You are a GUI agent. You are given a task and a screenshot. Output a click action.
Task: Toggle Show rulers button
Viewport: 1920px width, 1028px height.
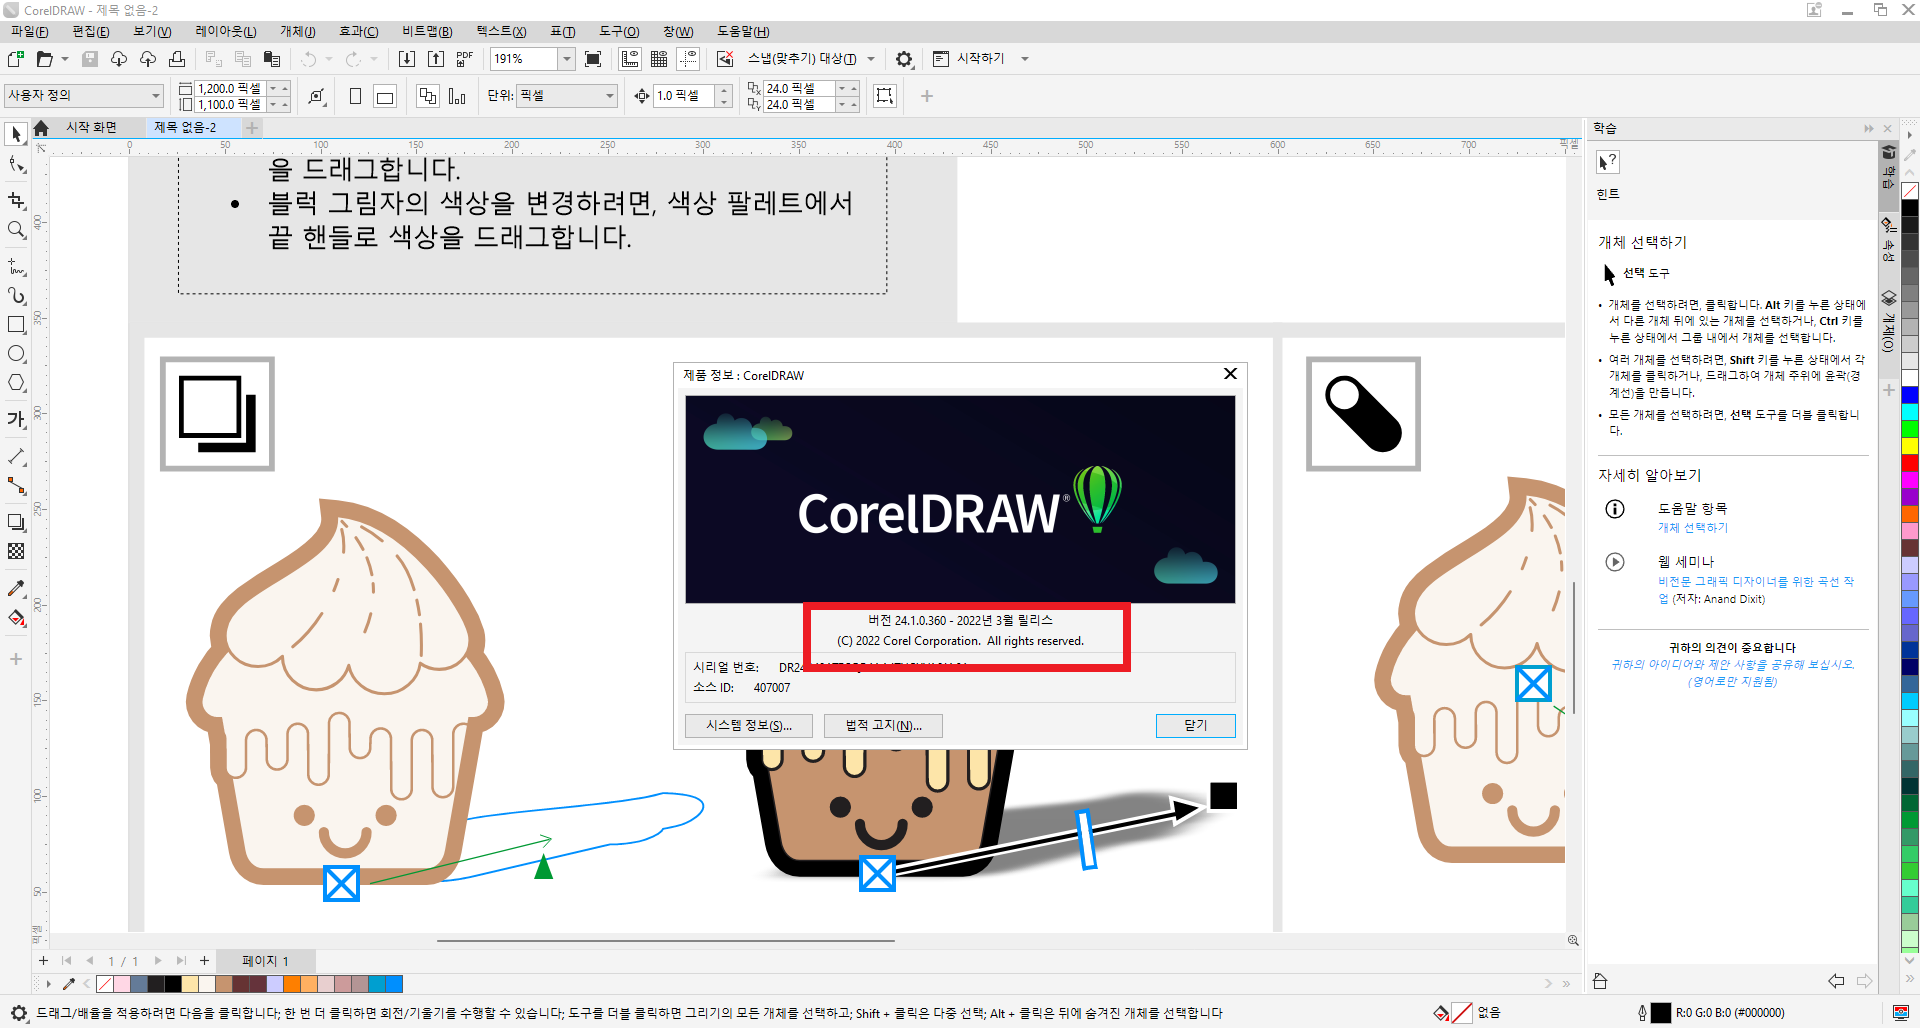click(x=631, y=59)
